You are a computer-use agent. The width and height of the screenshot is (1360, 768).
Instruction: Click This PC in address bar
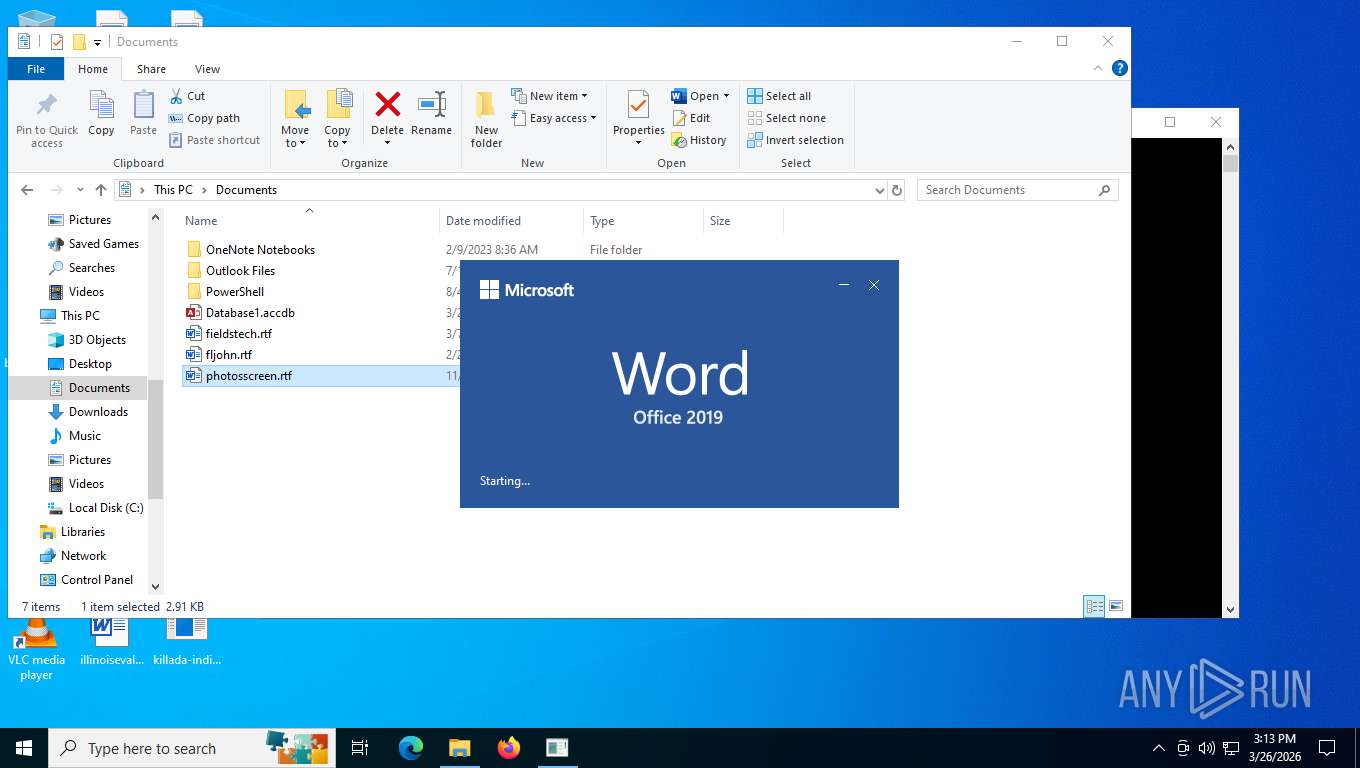(x=173, y=190)
